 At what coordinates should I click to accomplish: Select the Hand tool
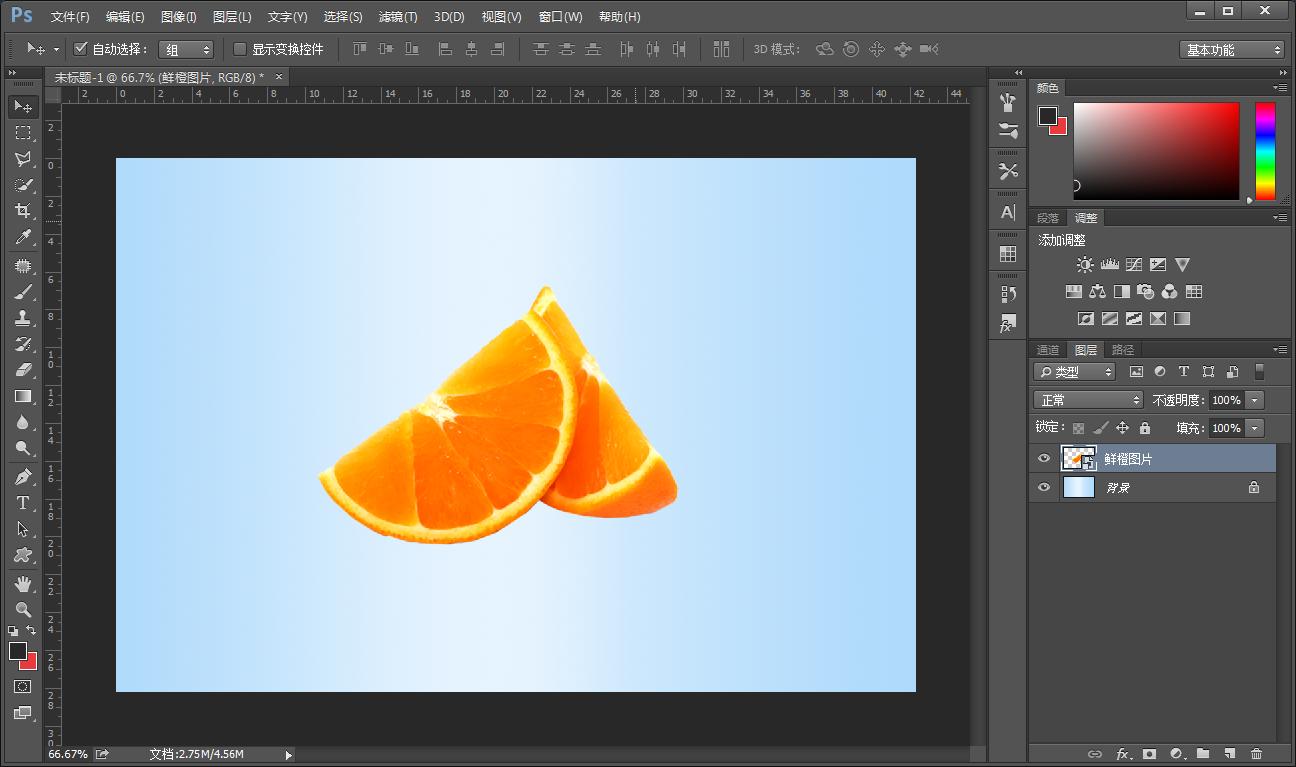pos(22,584)
